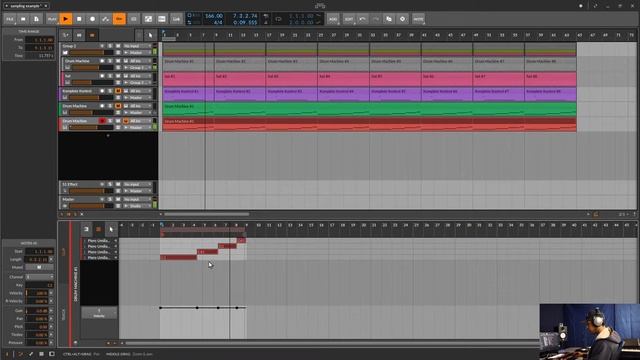The height and width of the screenshot is (360, 640).
Task: Toggle the orange OVR overdub button
Action: click(x=119, y=19)
